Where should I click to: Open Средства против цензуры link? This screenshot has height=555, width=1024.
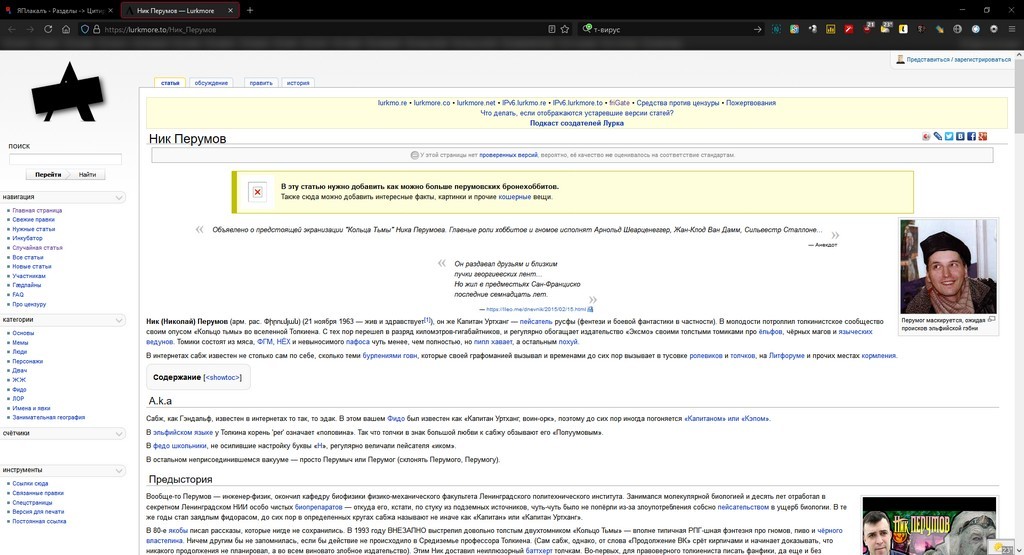tap(678, 103)
